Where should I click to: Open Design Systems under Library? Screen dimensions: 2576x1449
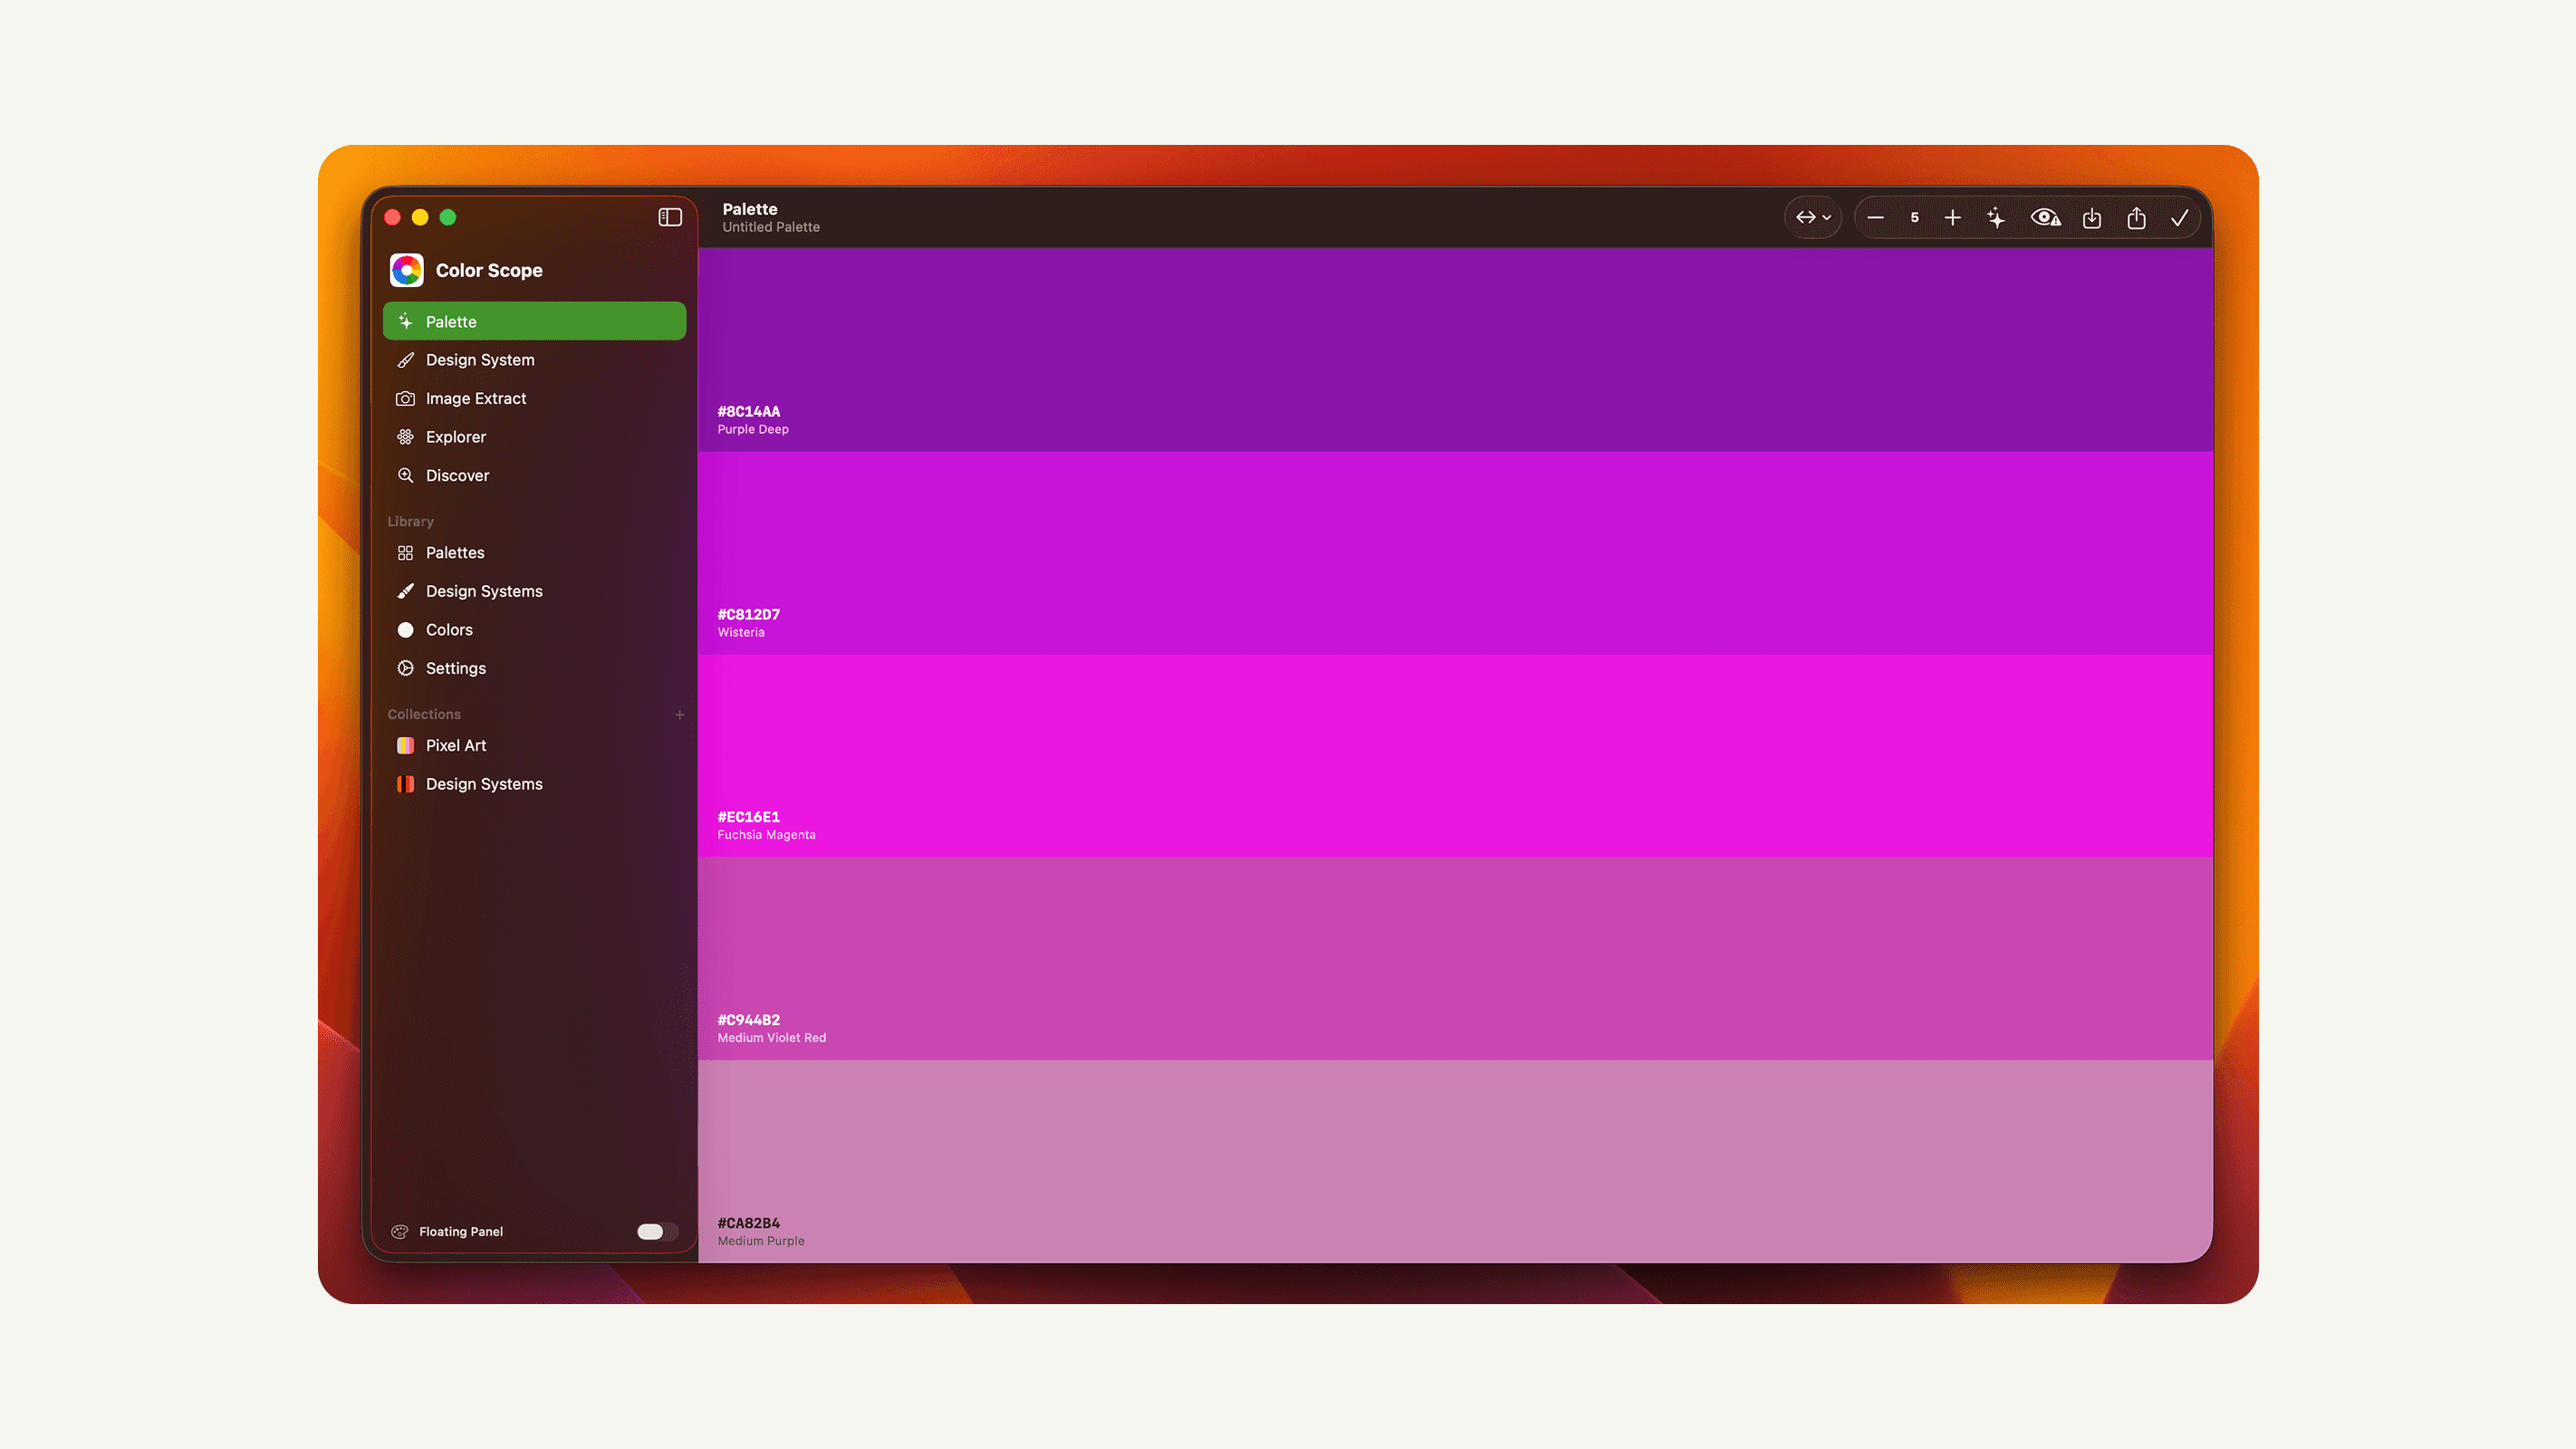click(x=534, y=591)
